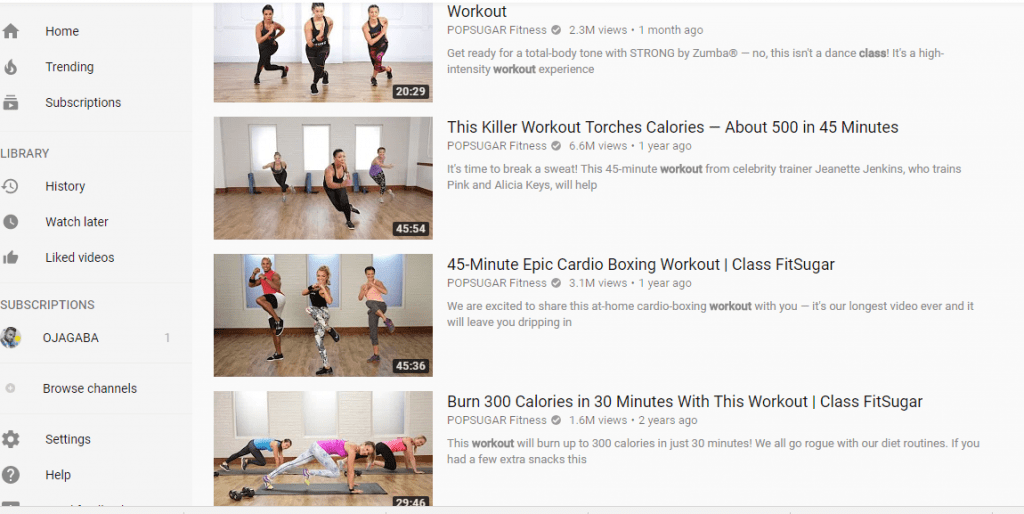Click the Settings gear icon
The image size is (1024, 514).
[10, 440]
